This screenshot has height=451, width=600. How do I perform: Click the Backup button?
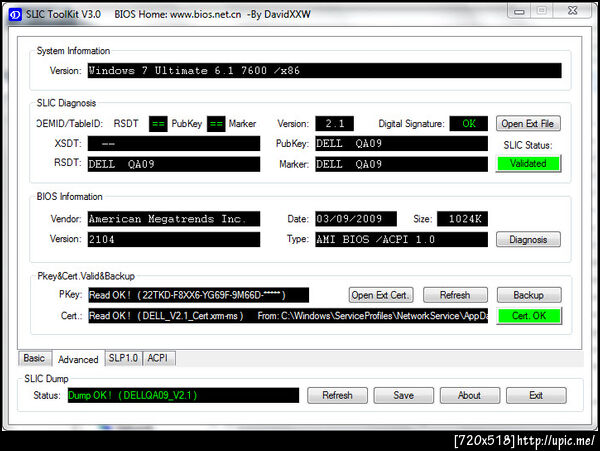(x=529, y=295)
